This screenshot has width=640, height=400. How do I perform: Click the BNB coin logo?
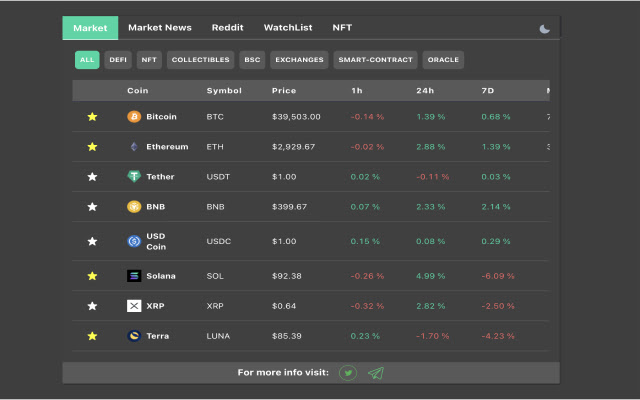[134, 207]
